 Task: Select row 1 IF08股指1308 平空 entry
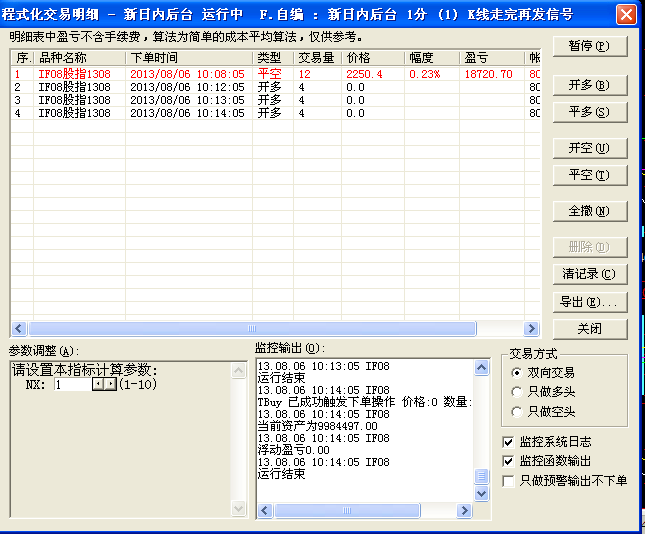tap(275, 74)
